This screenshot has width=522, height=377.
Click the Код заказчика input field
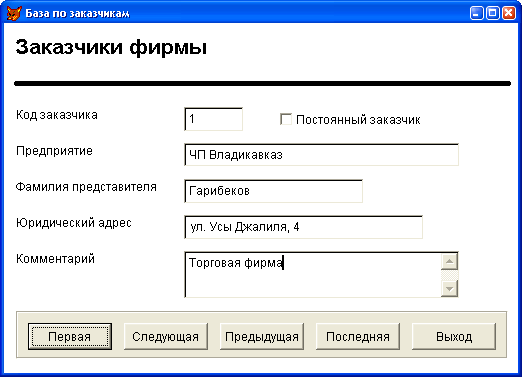213,119
